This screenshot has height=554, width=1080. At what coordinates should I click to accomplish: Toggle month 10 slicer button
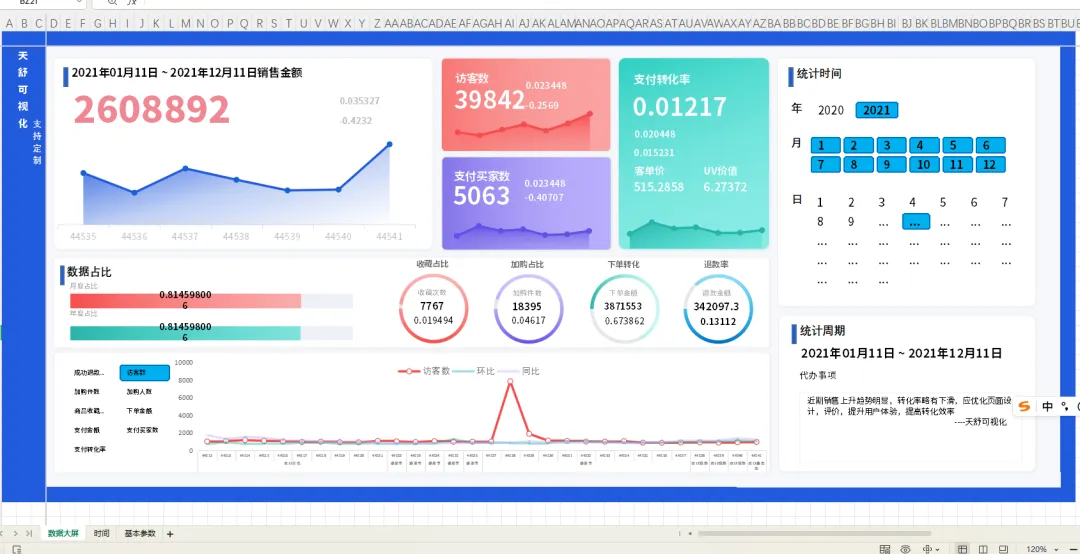point(924,165)
